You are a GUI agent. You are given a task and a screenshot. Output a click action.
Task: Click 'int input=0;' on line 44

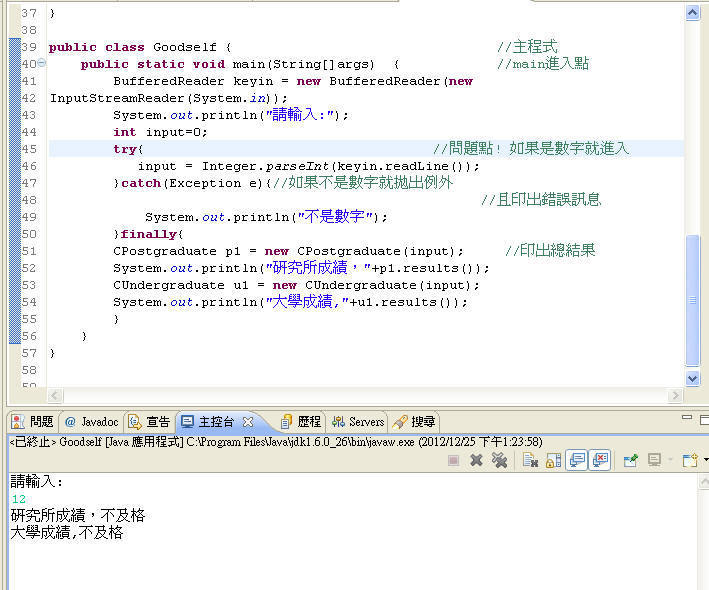[x=160, y=132]
